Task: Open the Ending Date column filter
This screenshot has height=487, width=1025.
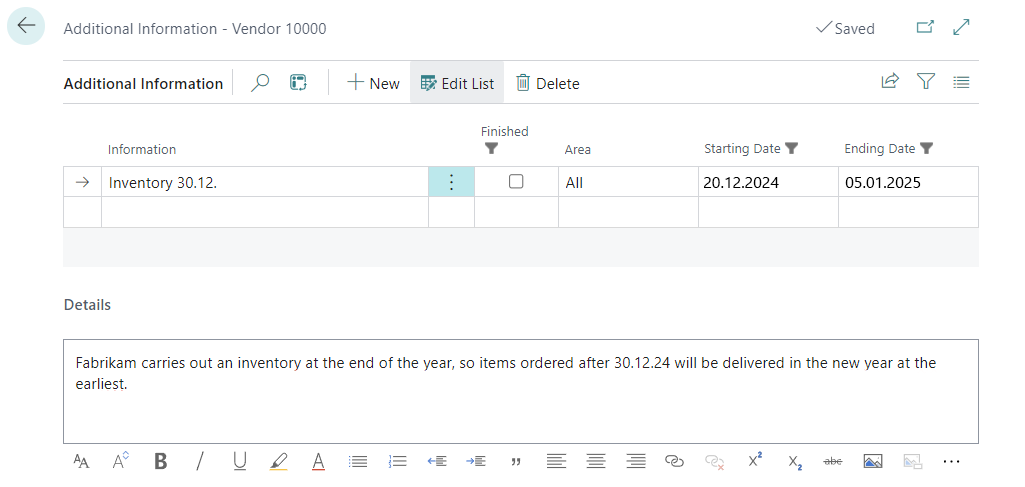Action: tap(926, 149)
